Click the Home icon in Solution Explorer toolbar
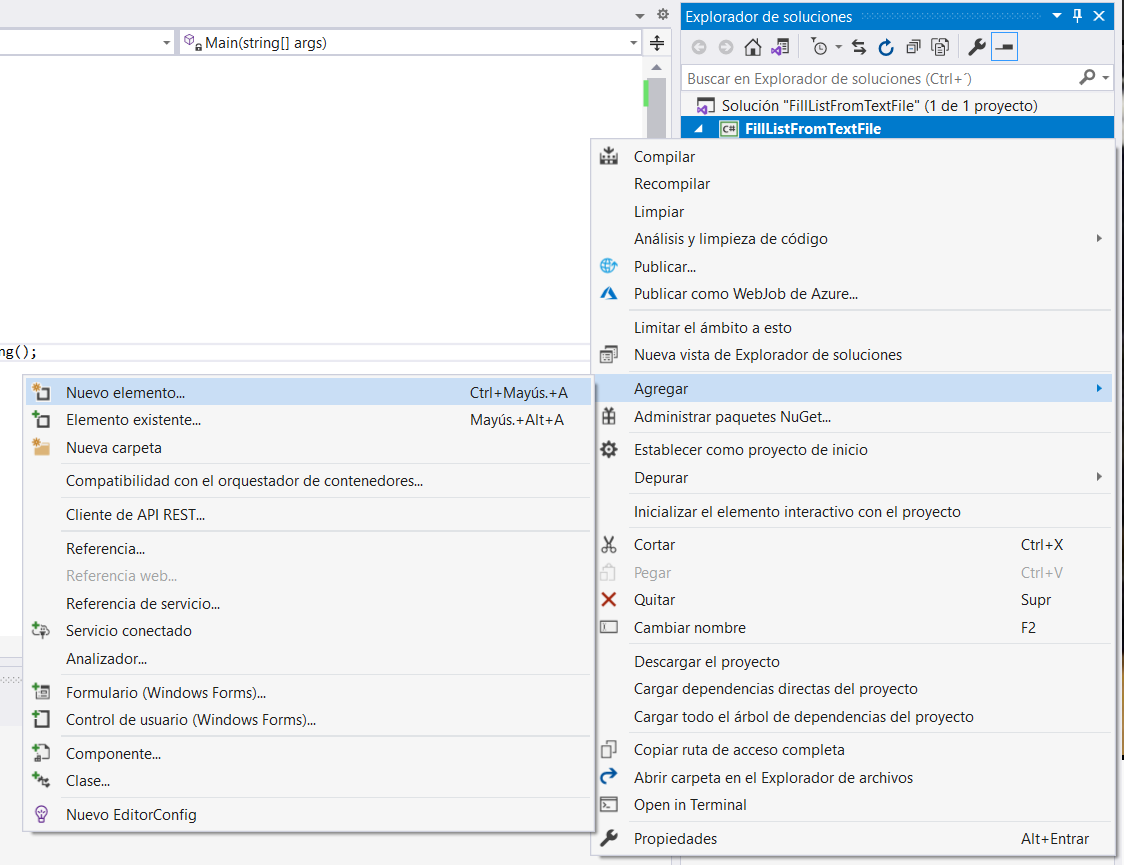Screen dimensions: 1124x865 click(x=753, y=47)
